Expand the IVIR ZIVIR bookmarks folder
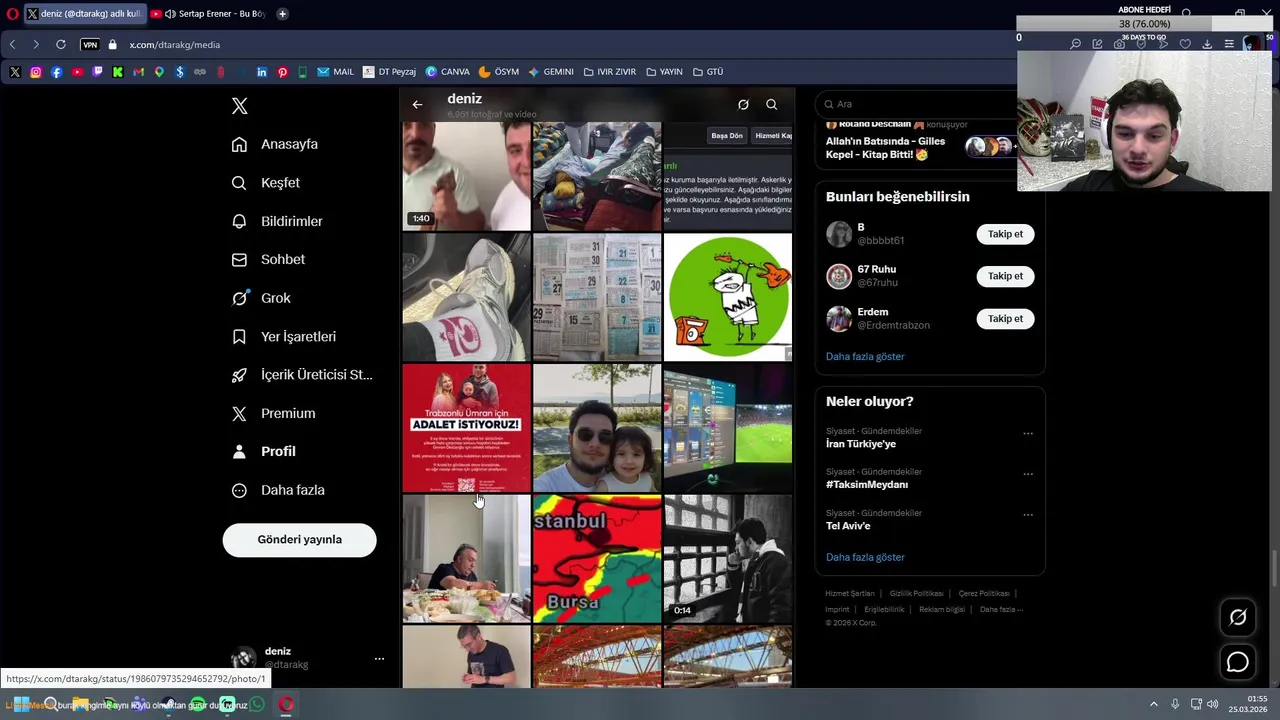The image size is (1280, 720). pyautogui.click(x=610, y=72)
